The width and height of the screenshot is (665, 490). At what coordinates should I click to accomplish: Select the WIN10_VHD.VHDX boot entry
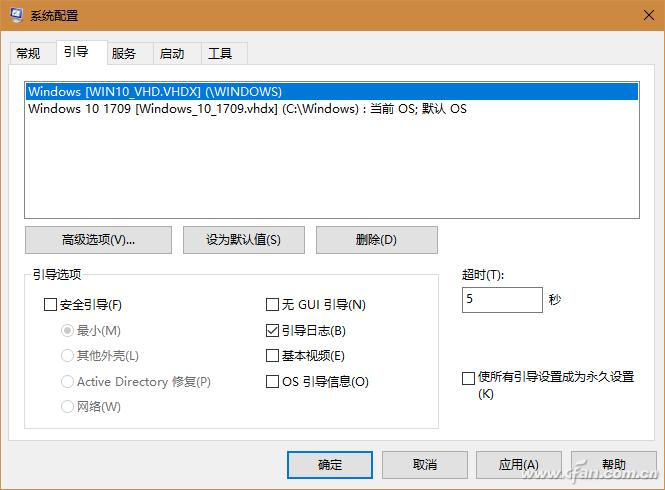click(x=332, y=92)
